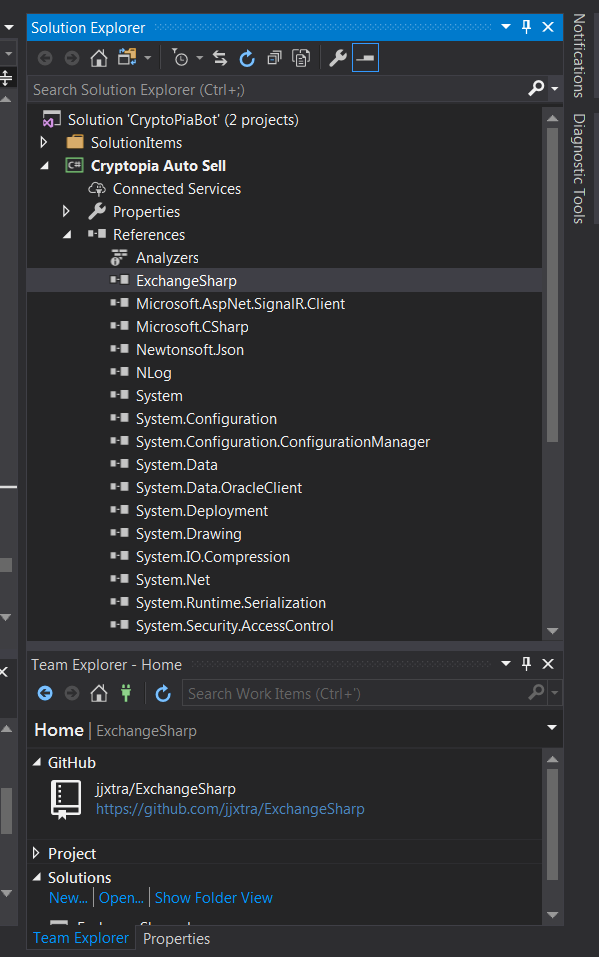Screen dimensions: 599x957
Task: Toggle the pin on the Solution Explorer panel
Action: point(526,27)
